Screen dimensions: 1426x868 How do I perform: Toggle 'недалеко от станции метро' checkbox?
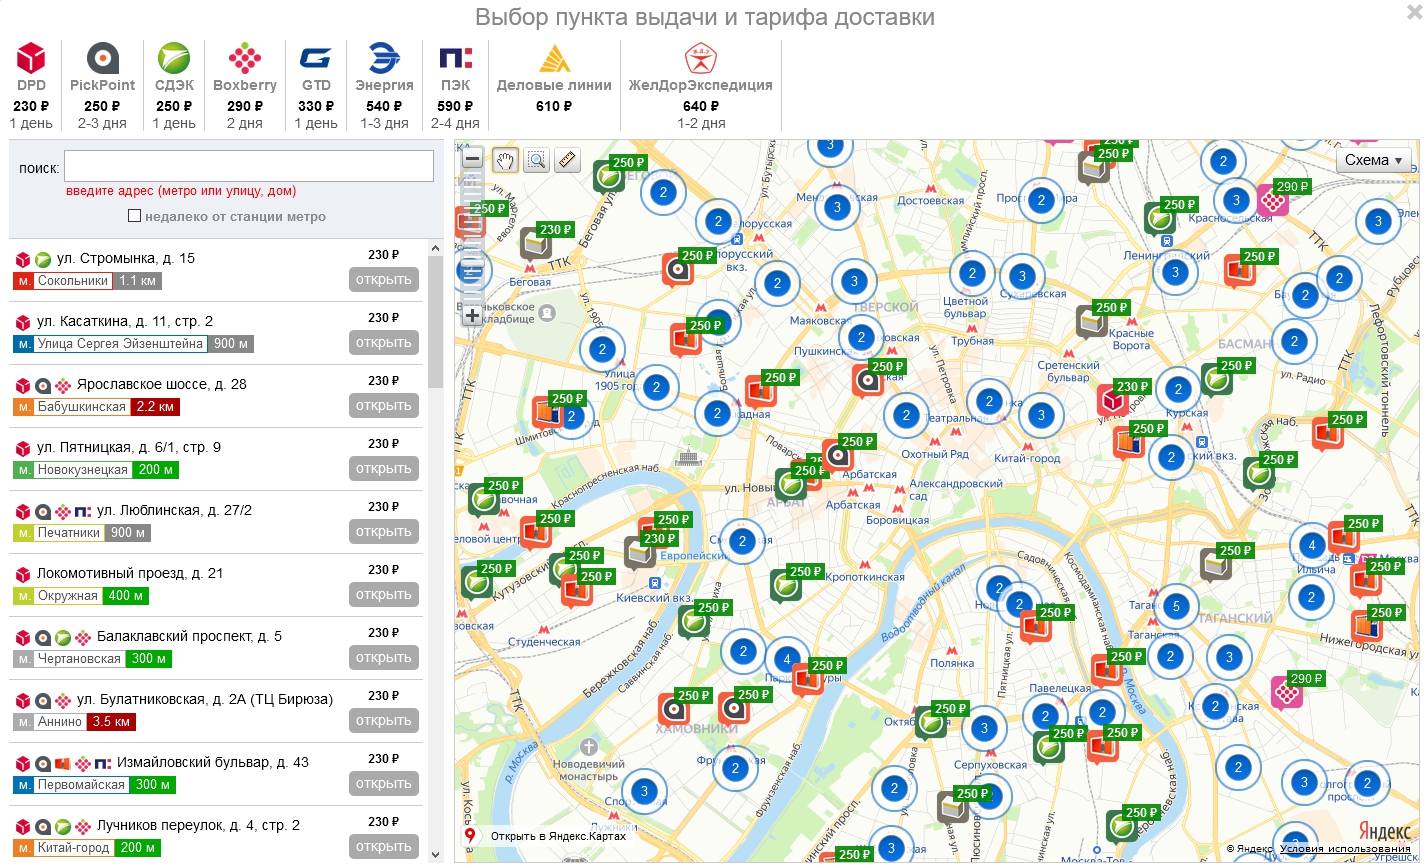click(x=134, y=216)
